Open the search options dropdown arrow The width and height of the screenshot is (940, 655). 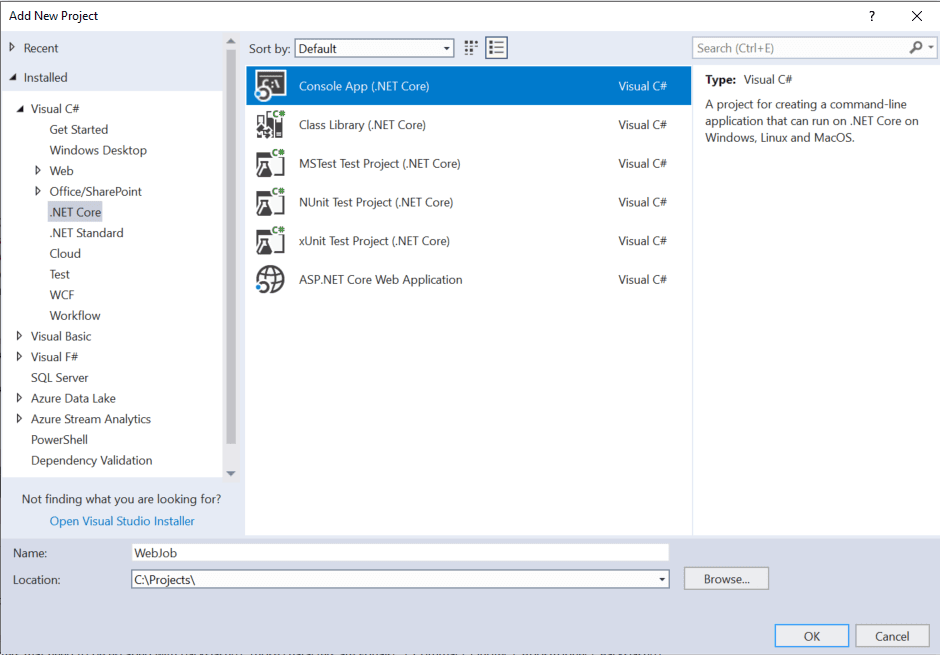[x=930, y=47]
